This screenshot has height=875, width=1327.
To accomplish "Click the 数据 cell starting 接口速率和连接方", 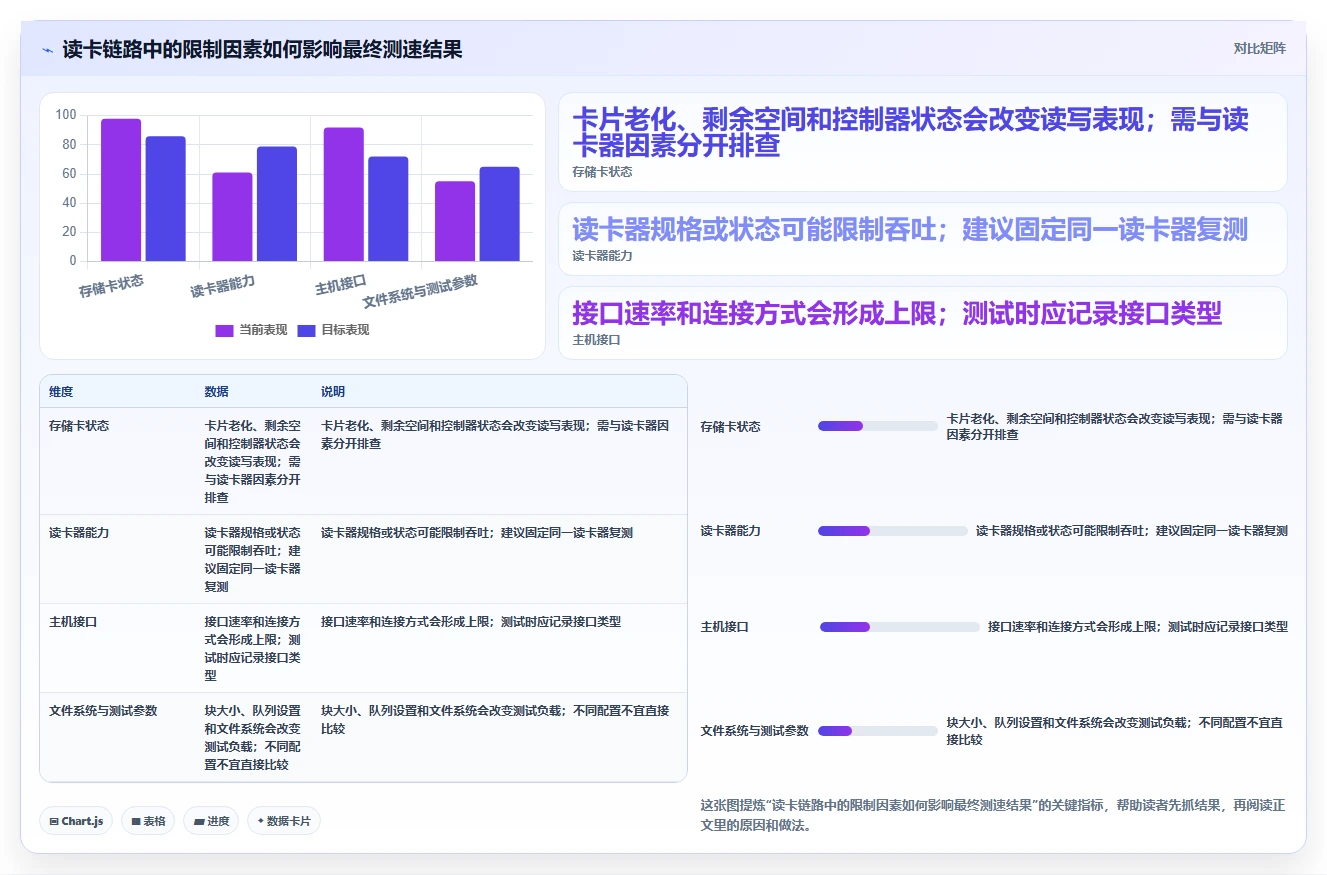I will [x=253, y=649].
